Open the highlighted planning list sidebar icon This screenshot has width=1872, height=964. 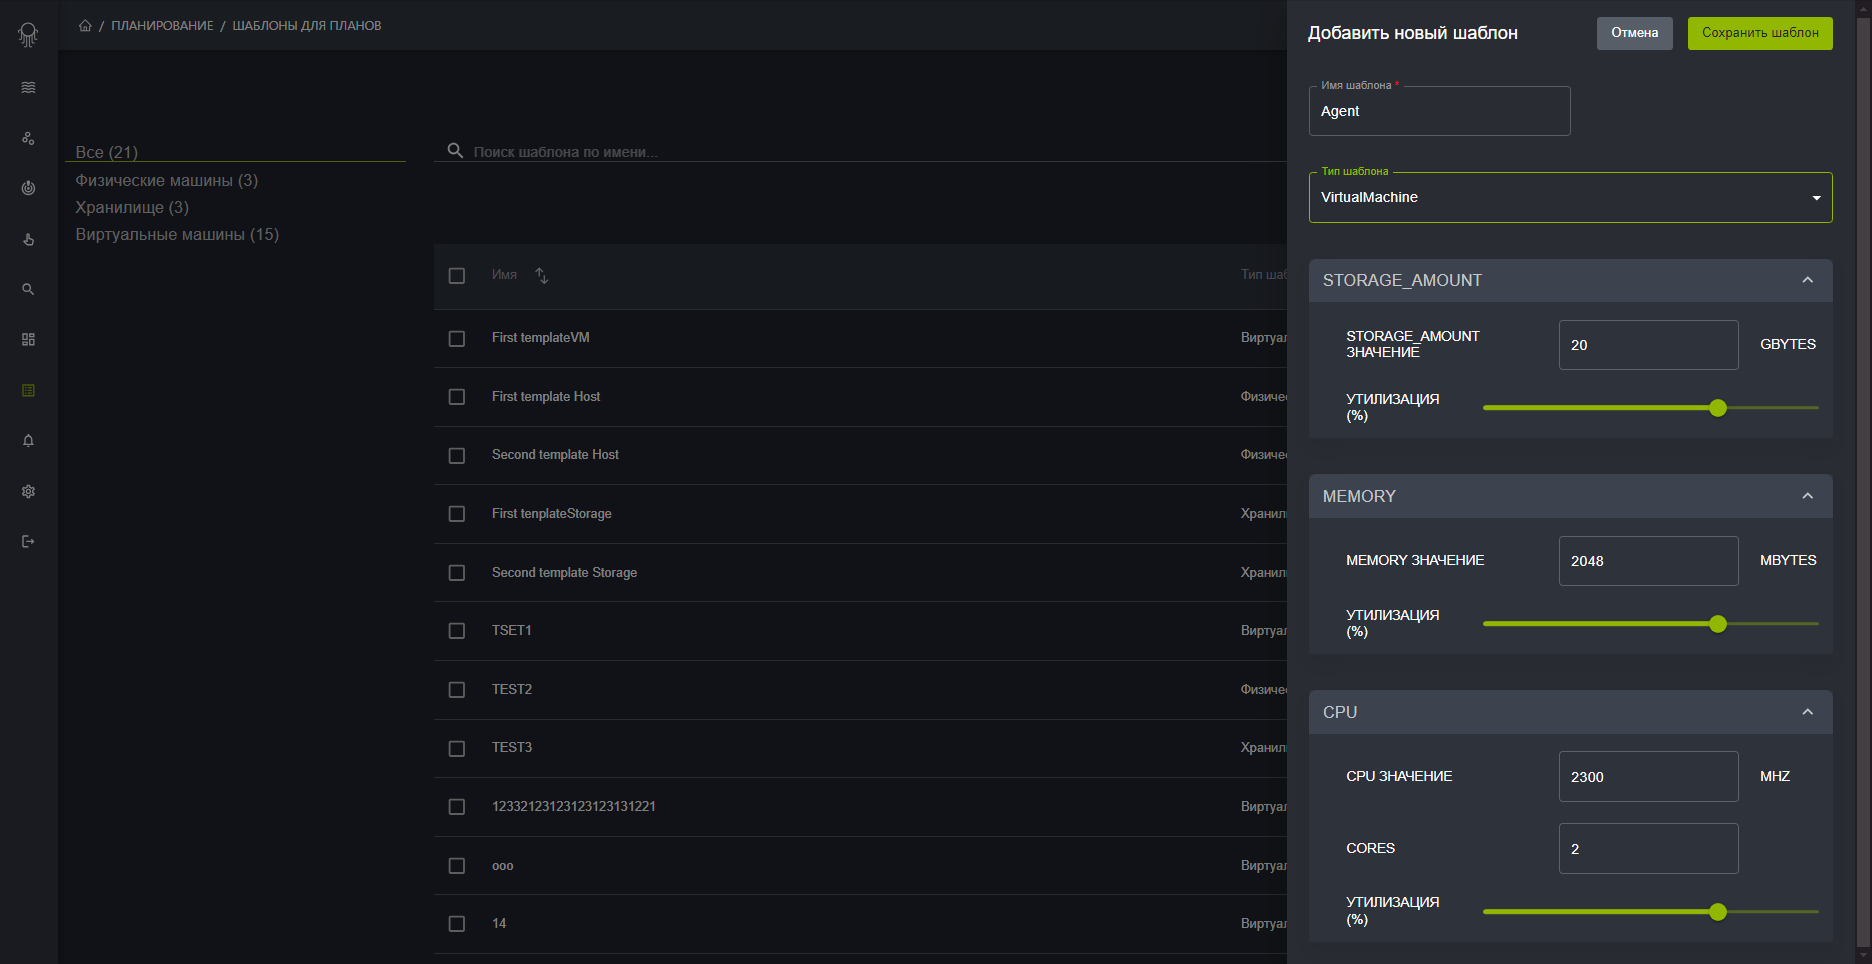pyautogui.click(x=28, y=390)
